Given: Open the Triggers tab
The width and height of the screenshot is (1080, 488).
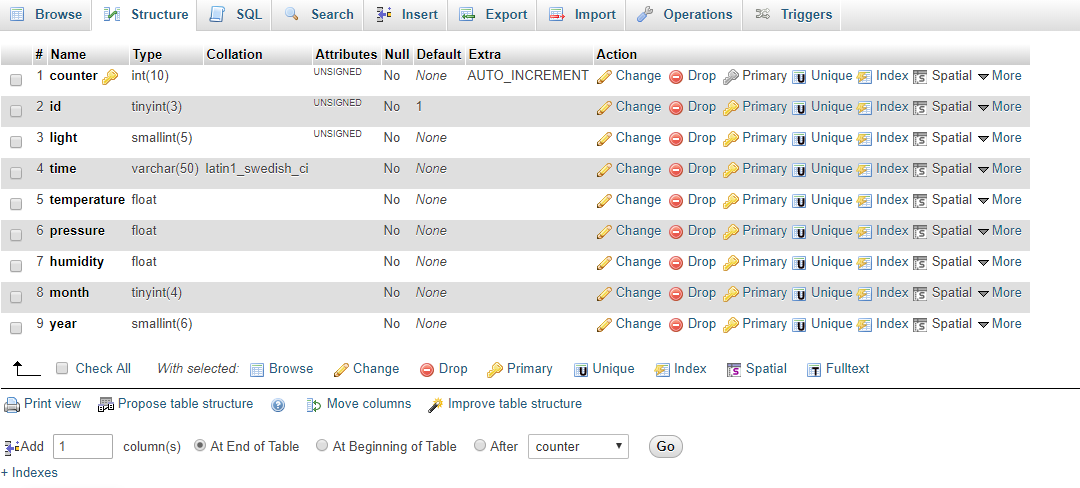Looking at the screenshot, I should click(x=793, y=14).
